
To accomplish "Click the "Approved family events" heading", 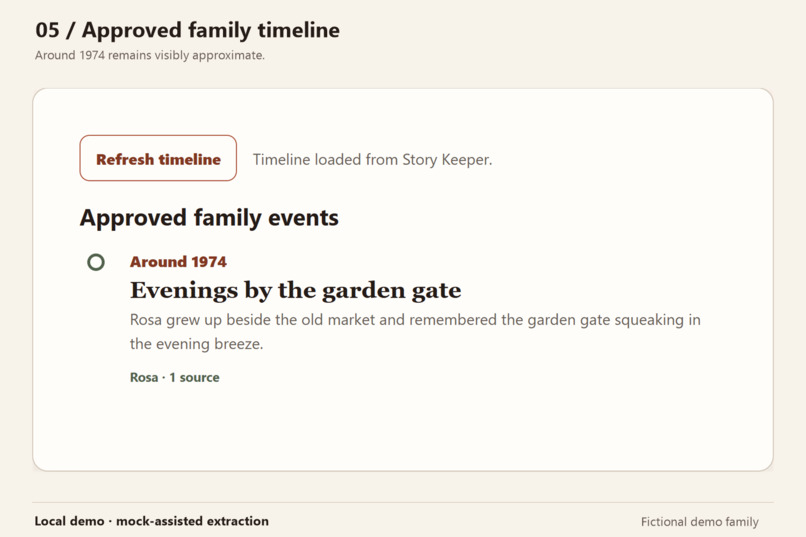I will (209, 217).
